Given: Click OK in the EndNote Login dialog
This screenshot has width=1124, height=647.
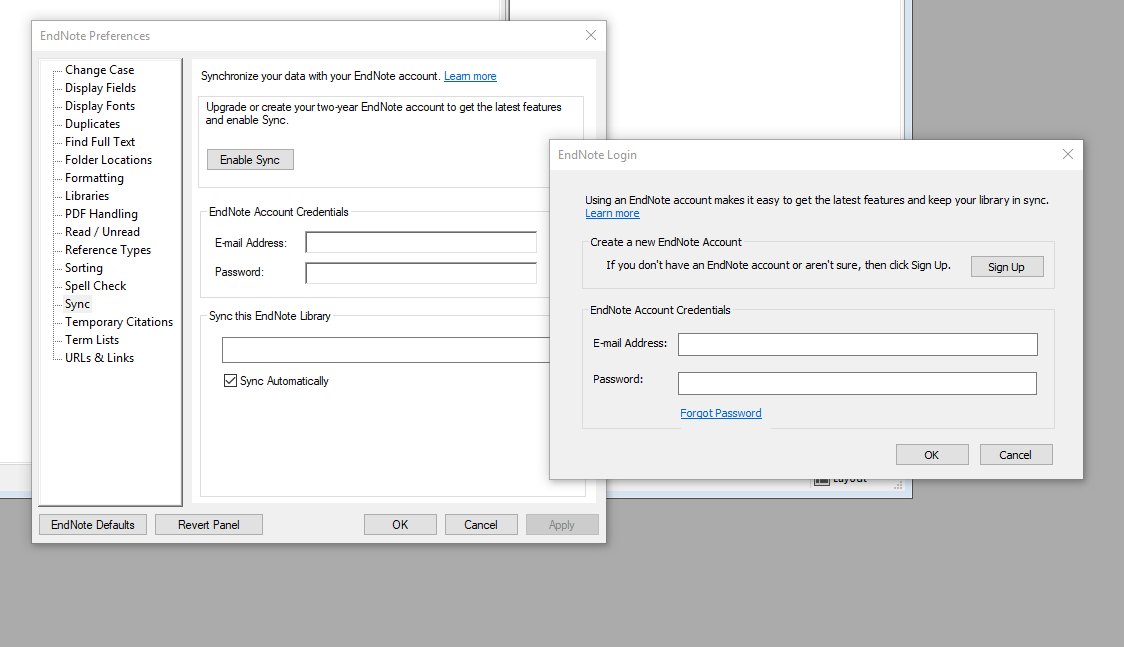Looking at the screenshot, I should 931,455.
